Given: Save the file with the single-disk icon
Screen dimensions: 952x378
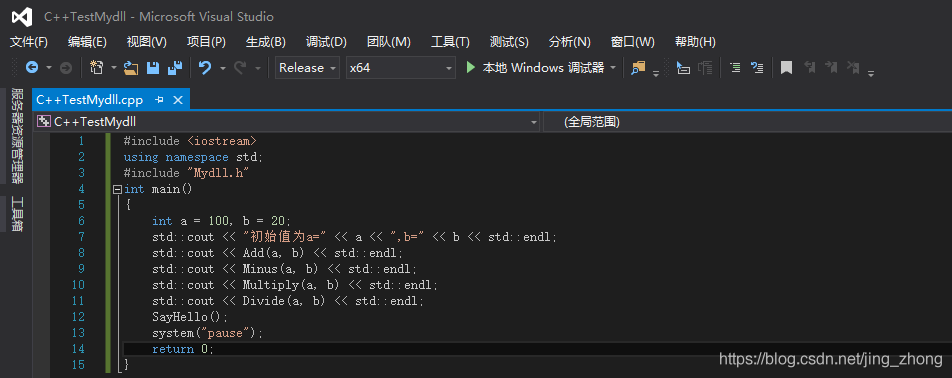Looking at the screenshot, I should pyautogui.click(x=153, y=68).
